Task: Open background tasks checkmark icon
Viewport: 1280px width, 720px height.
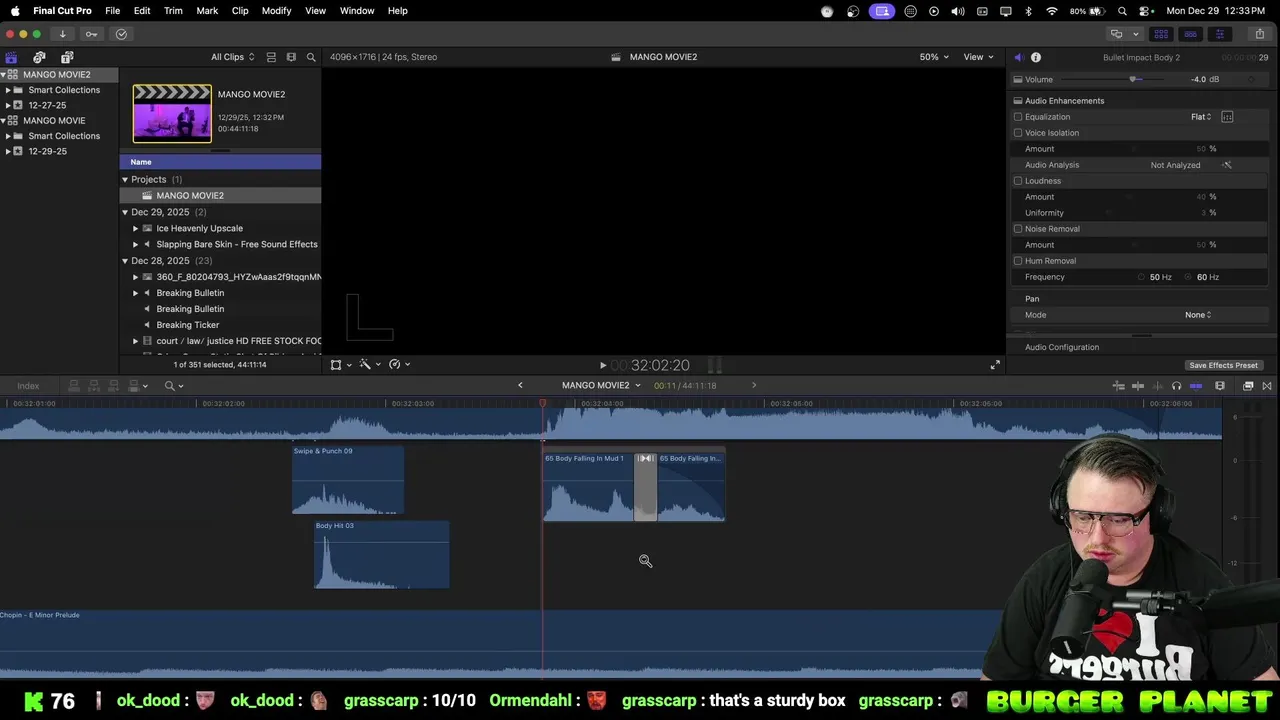Action: pos(121,34)
